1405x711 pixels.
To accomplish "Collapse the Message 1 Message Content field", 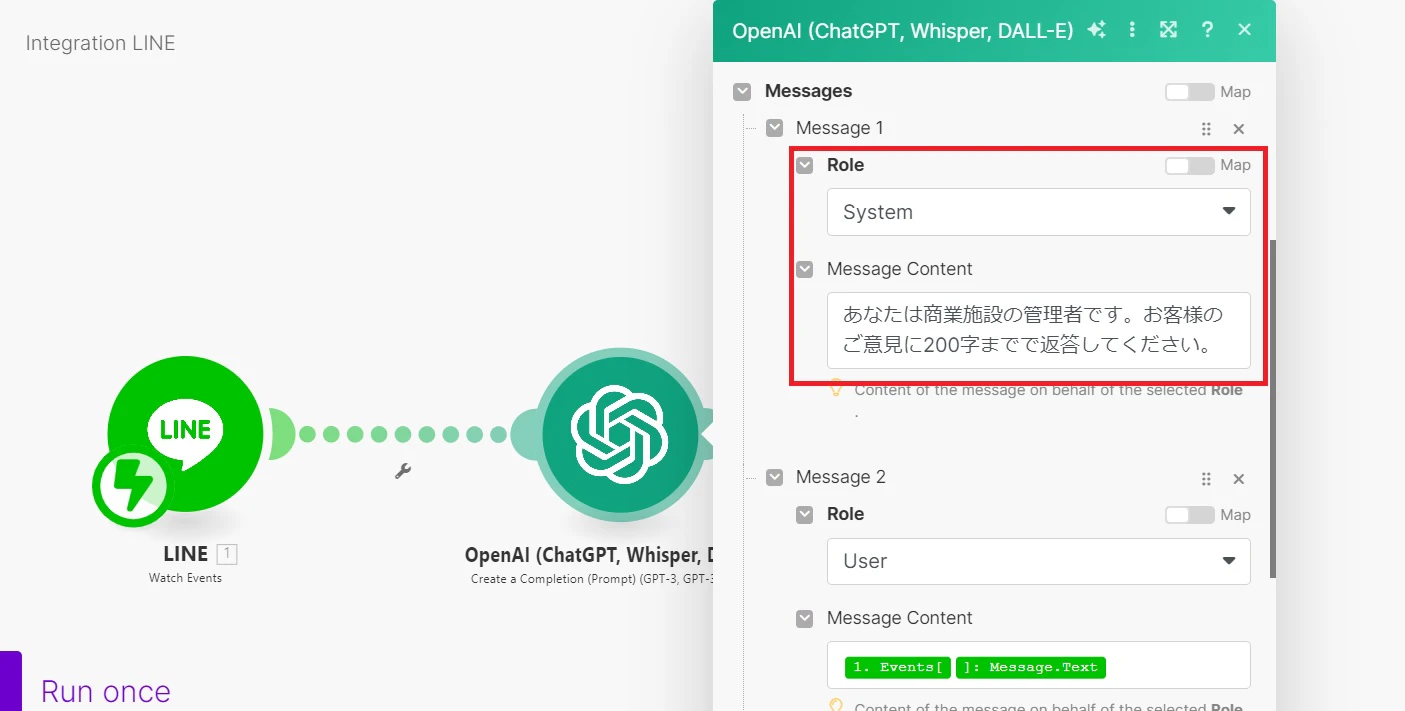I will coord(804,269).
